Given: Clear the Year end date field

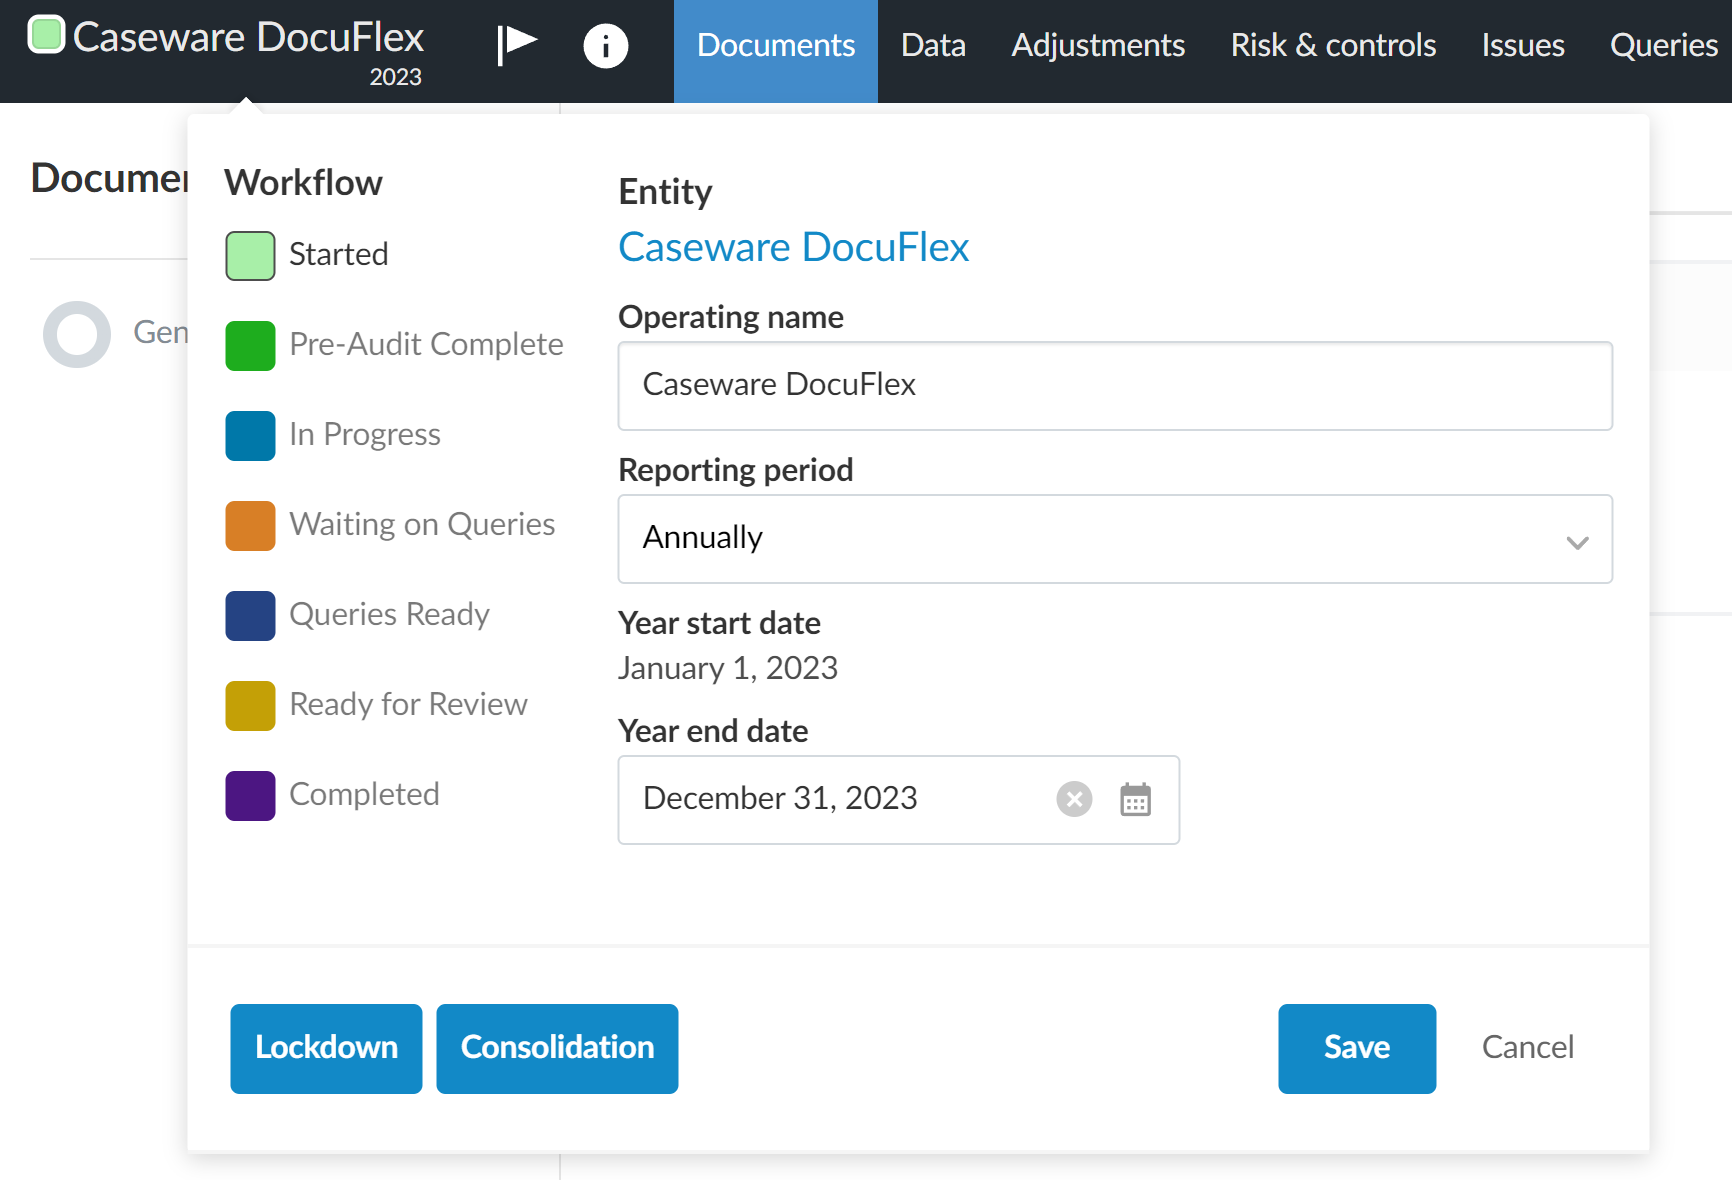Looking at the screenshot, I should (1074, 799).
